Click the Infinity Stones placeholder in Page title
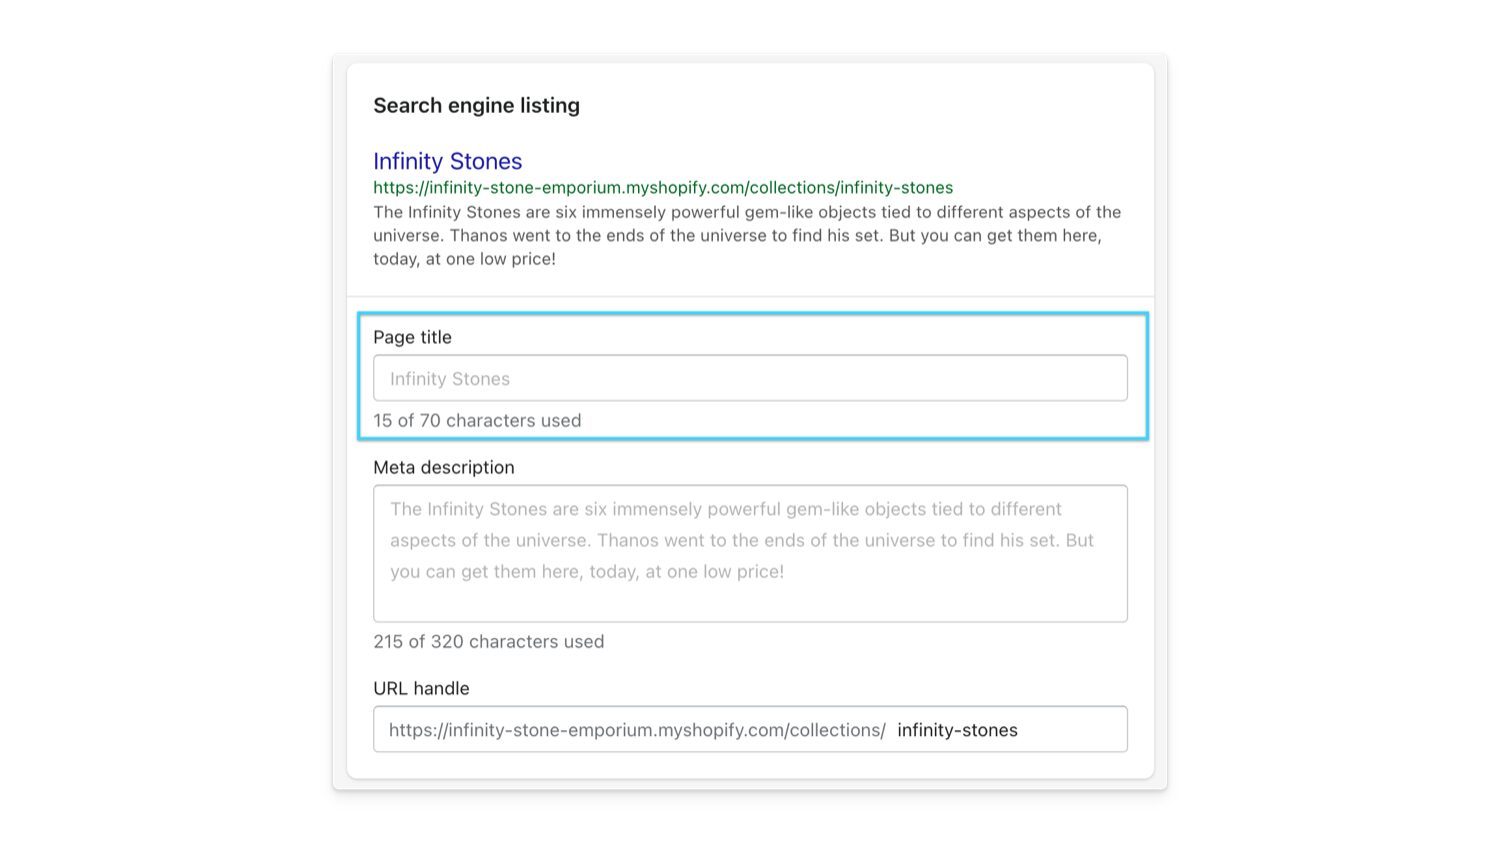 (450, 379)
